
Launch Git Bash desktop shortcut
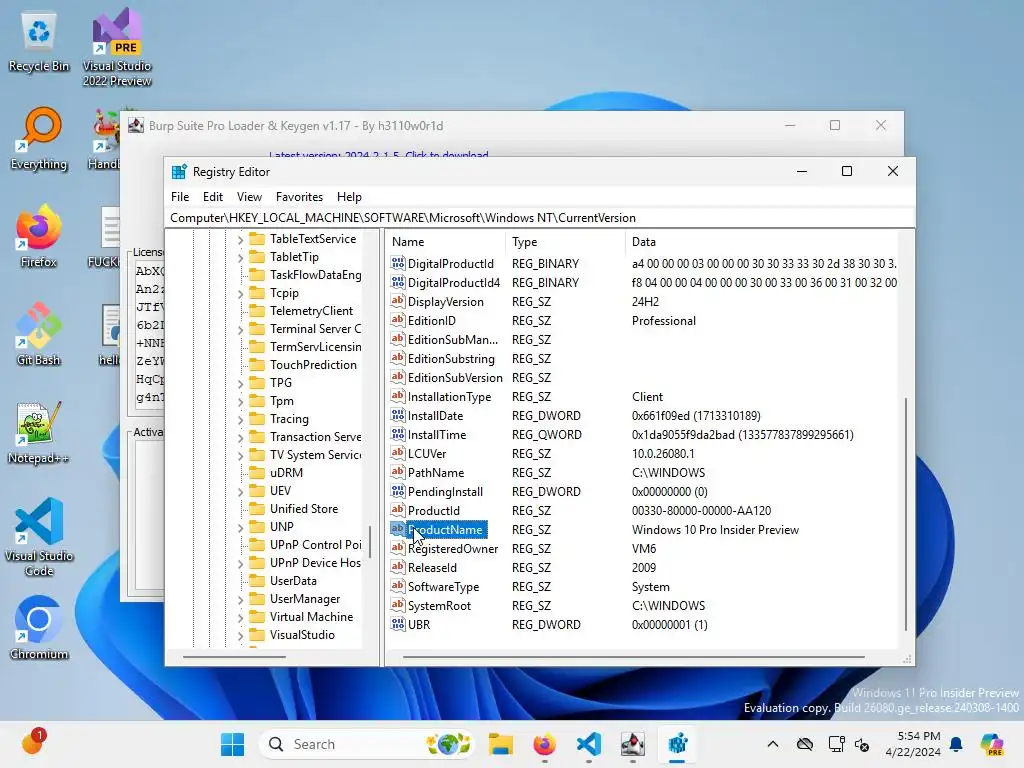tap(39, 334)
